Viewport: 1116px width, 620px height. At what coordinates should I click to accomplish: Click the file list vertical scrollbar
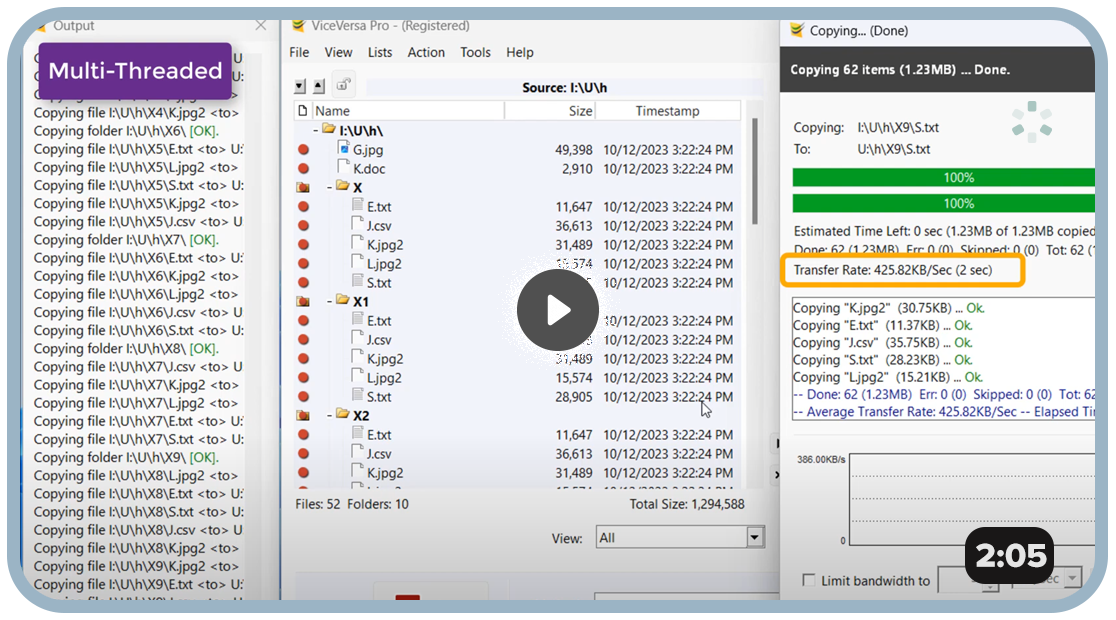tap(754, 171)
